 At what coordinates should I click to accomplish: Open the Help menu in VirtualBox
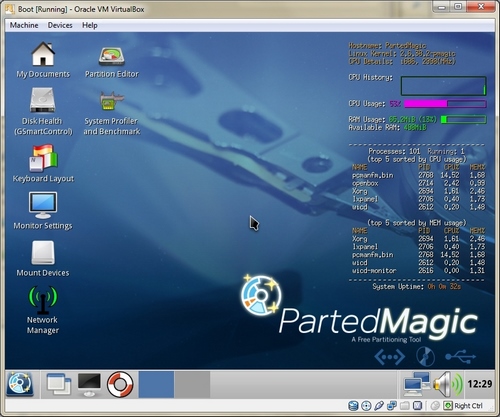click(x=90, y=25)
